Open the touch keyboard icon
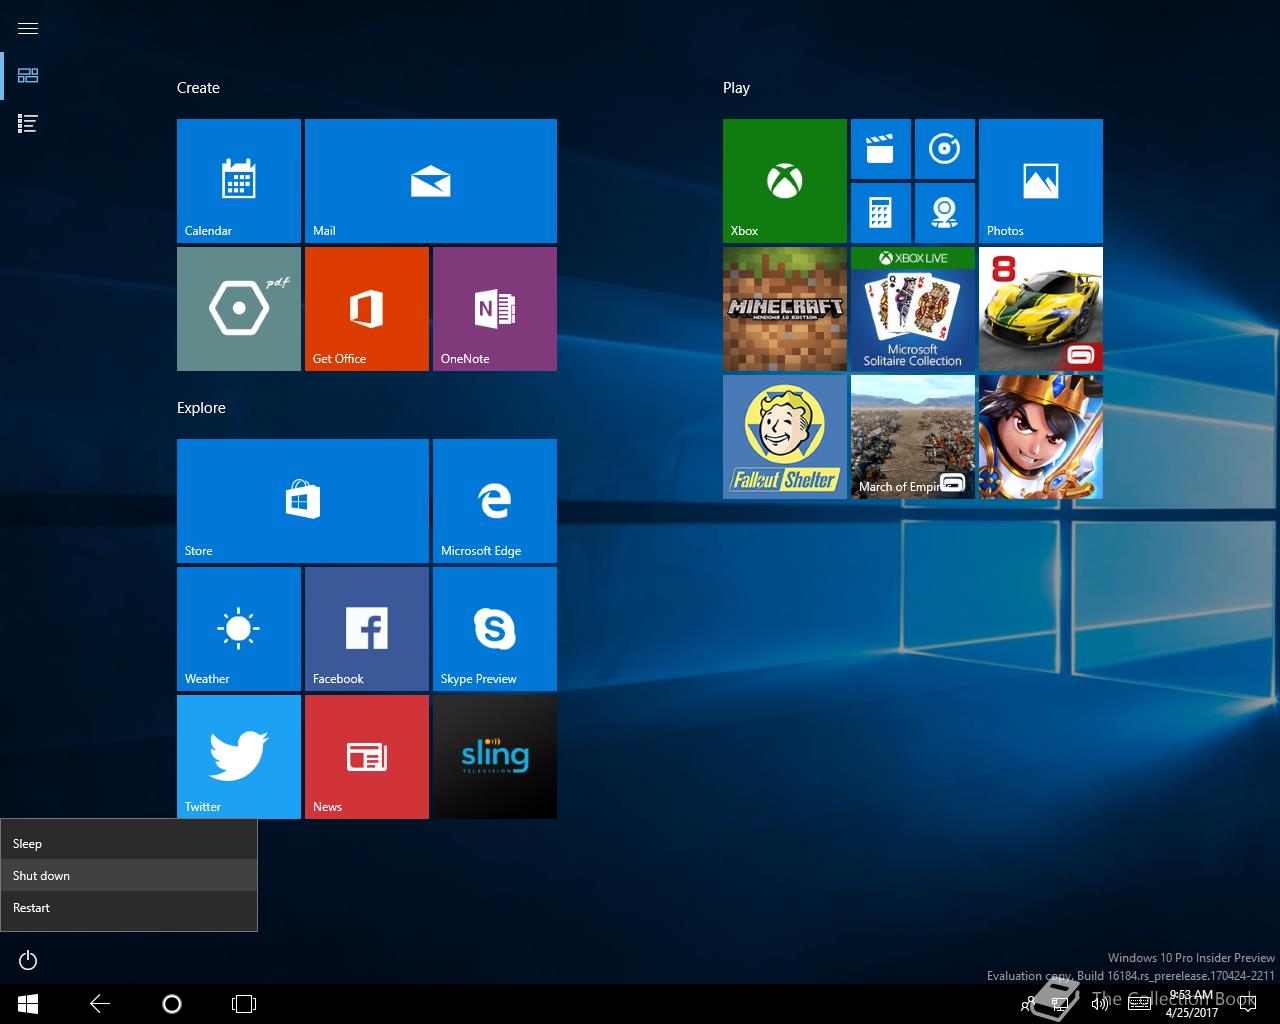 (1139, 1004)
